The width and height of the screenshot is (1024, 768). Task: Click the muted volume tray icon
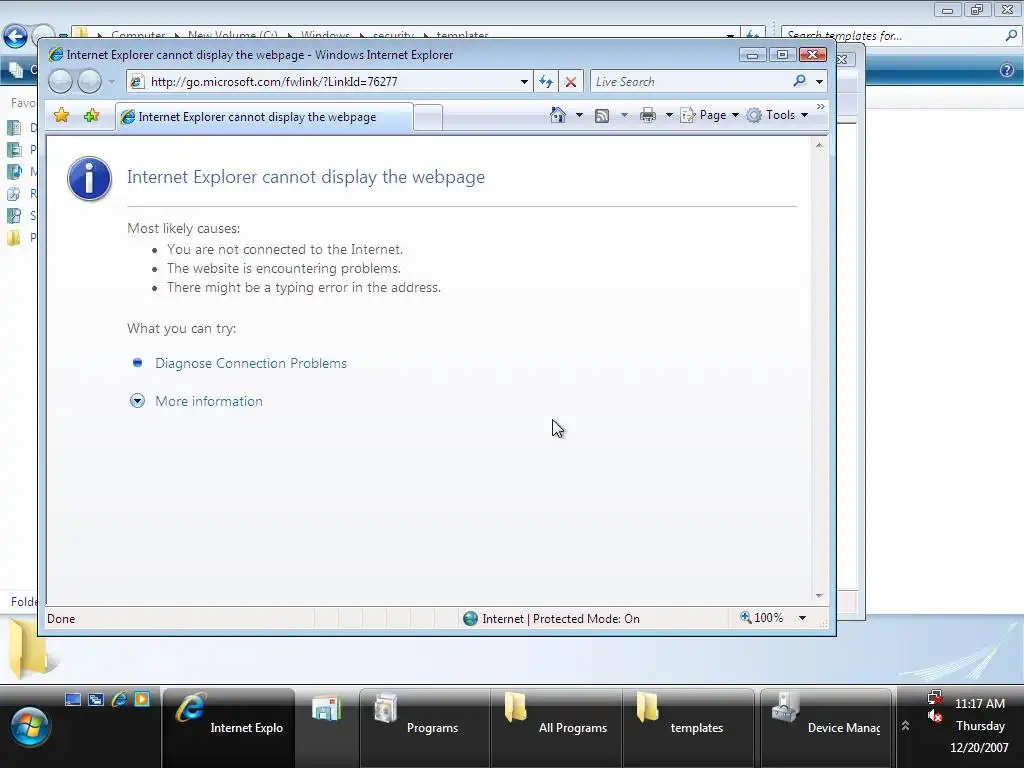935,716
